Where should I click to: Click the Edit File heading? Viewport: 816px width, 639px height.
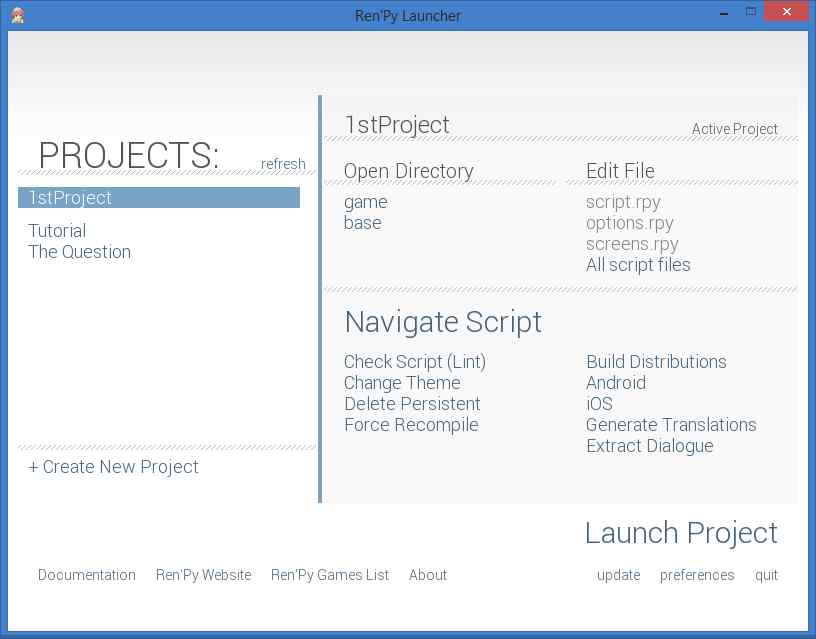coord(620,171)
